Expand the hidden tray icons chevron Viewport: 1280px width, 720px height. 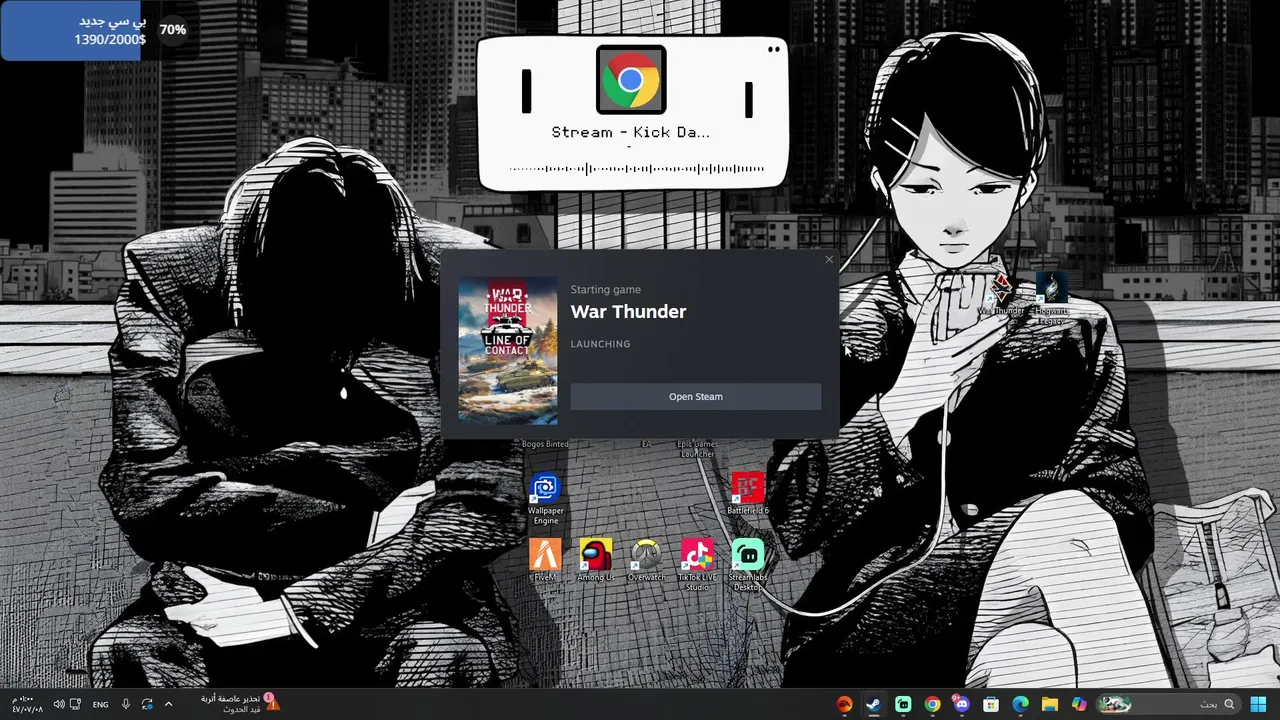168,704
